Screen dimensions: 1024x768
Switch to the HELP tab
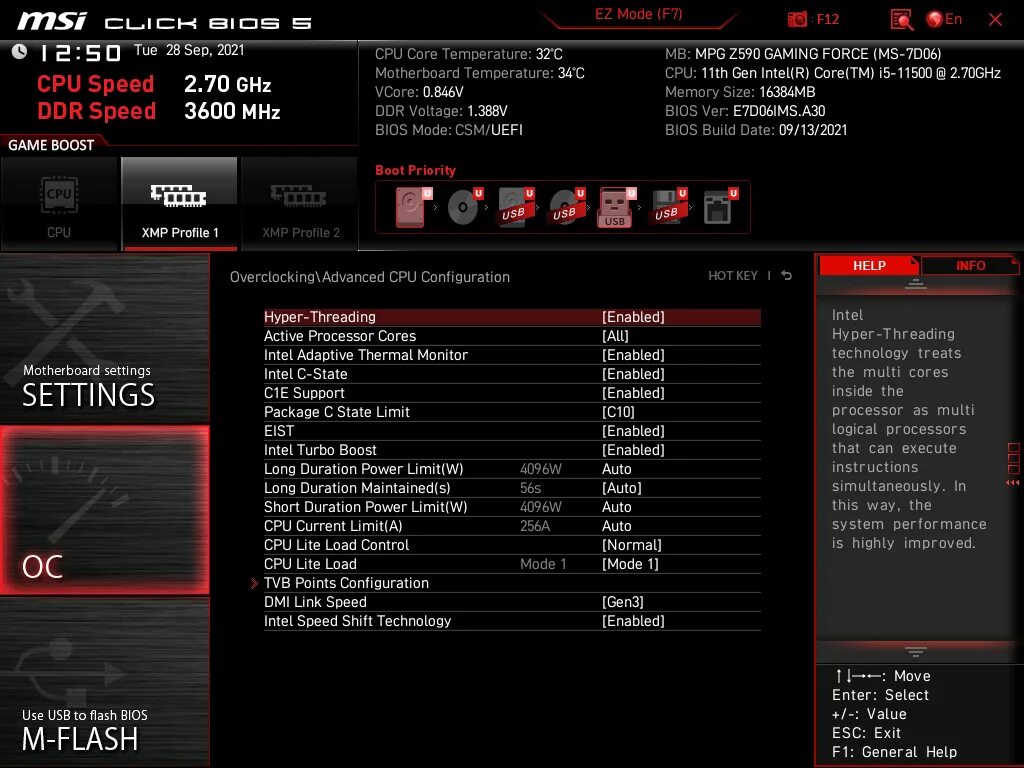[869, 266]
